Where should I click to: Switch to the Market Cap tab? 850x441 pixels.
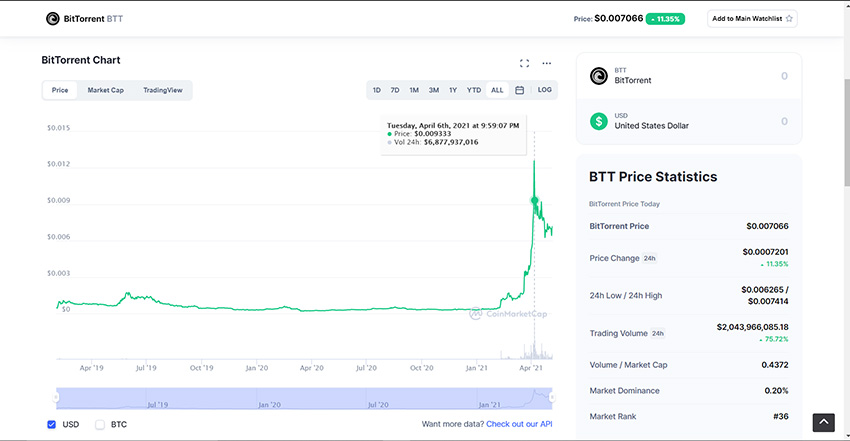(x=106, y=90)
